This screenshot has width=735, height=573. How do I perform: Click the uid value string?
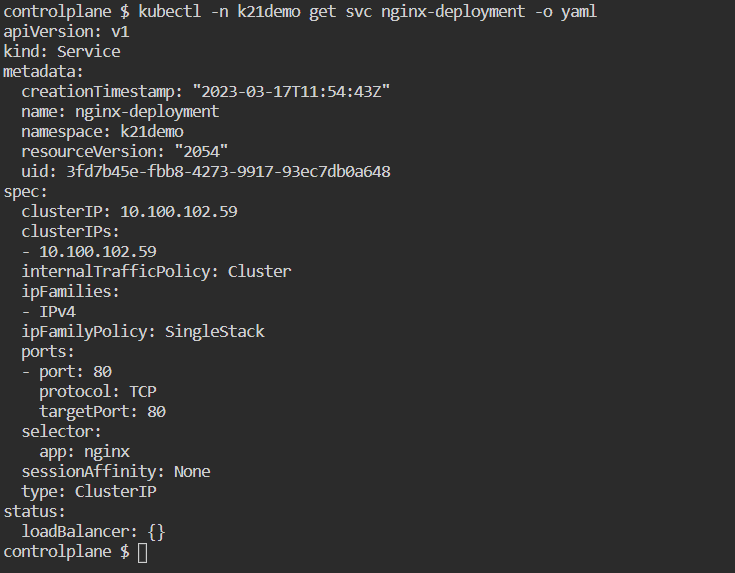point(228,171)
